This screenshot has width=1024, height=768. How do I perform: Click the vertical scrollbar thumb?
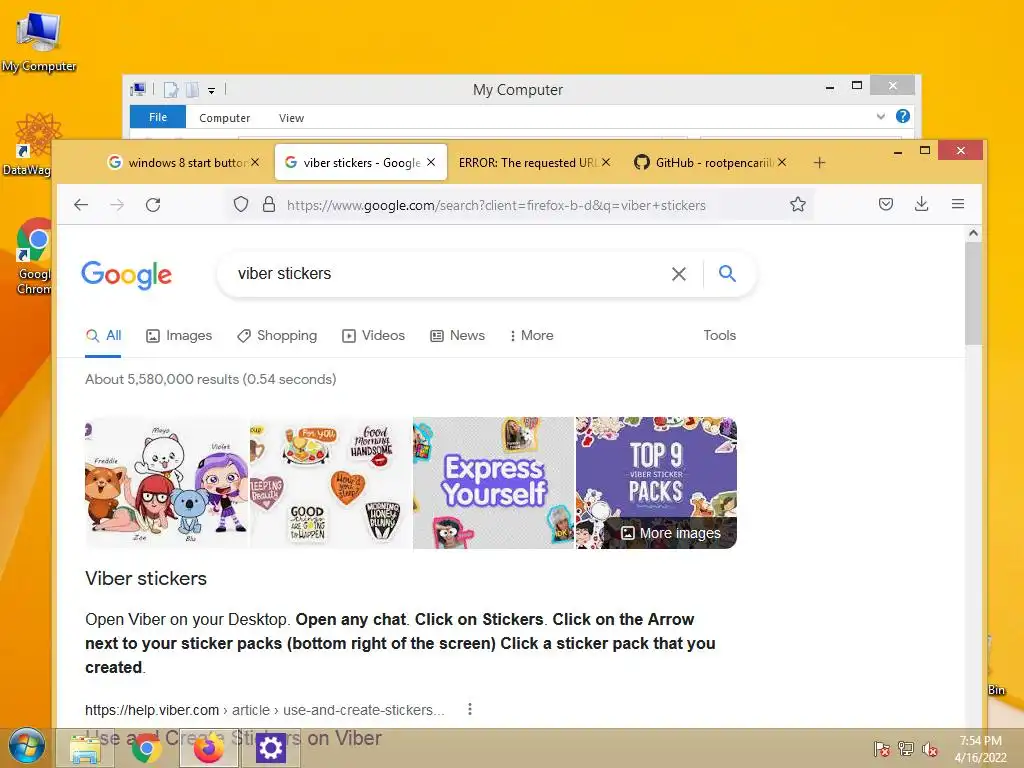pyautogui.click(x=973, y=293)
